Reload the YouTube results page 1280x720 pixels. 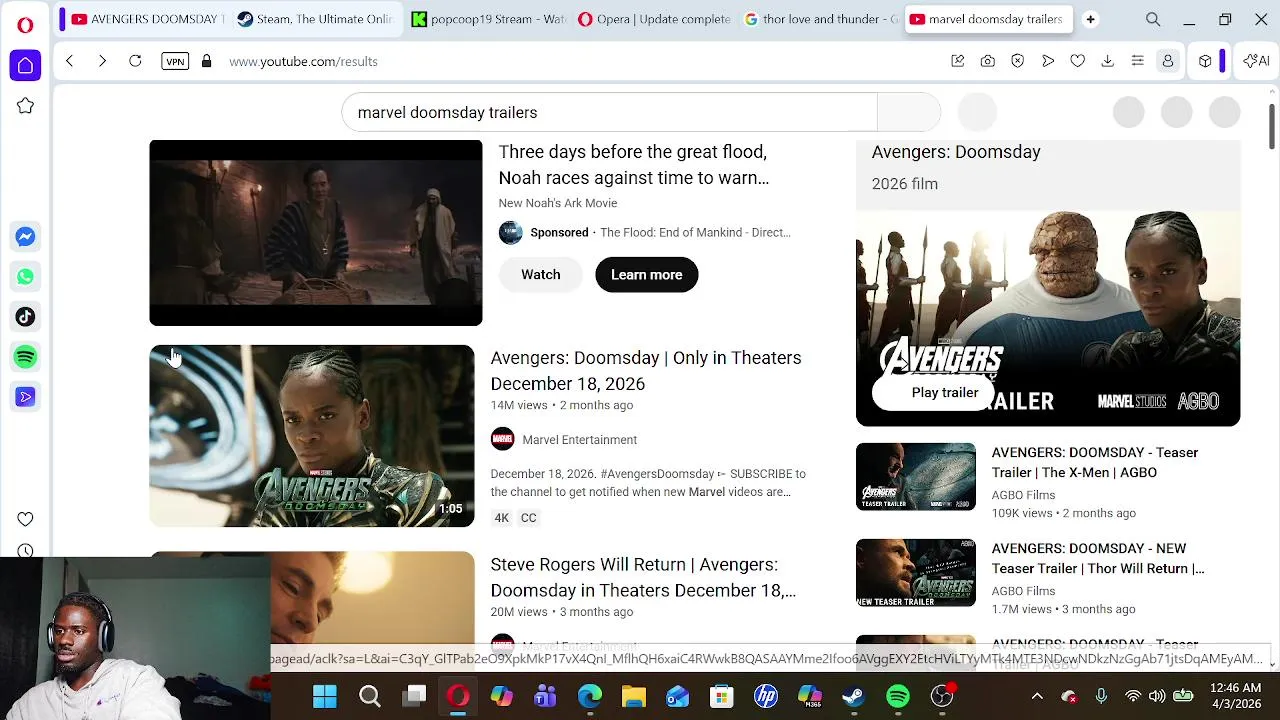(135, 61)
